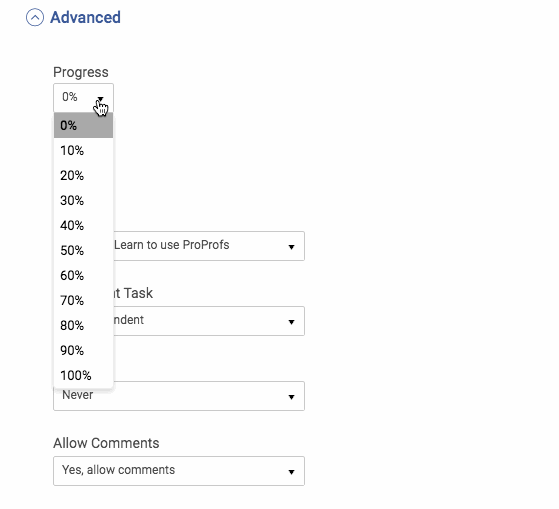Image resolution: width=559 pixels, height=509 pixels.
Task: Open the Learn to use ProProfs dropdown
Action: click(209, 246)
